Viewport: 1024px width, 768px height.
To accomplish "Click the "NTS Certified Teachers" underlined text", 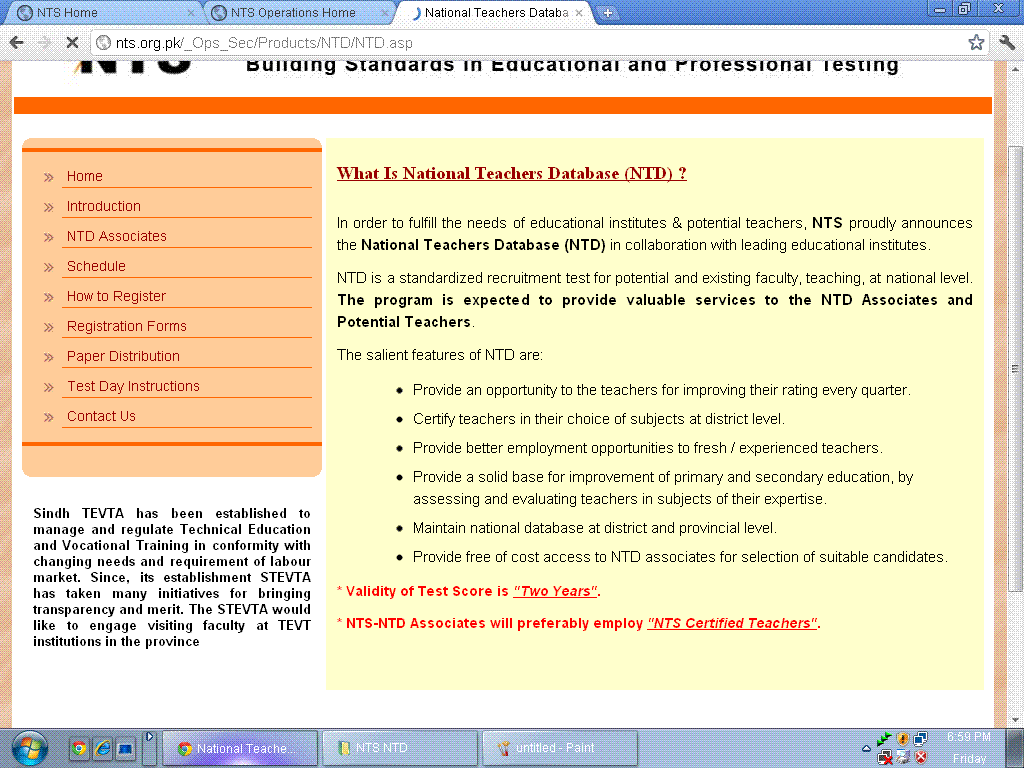I will (x=732, y=624).
